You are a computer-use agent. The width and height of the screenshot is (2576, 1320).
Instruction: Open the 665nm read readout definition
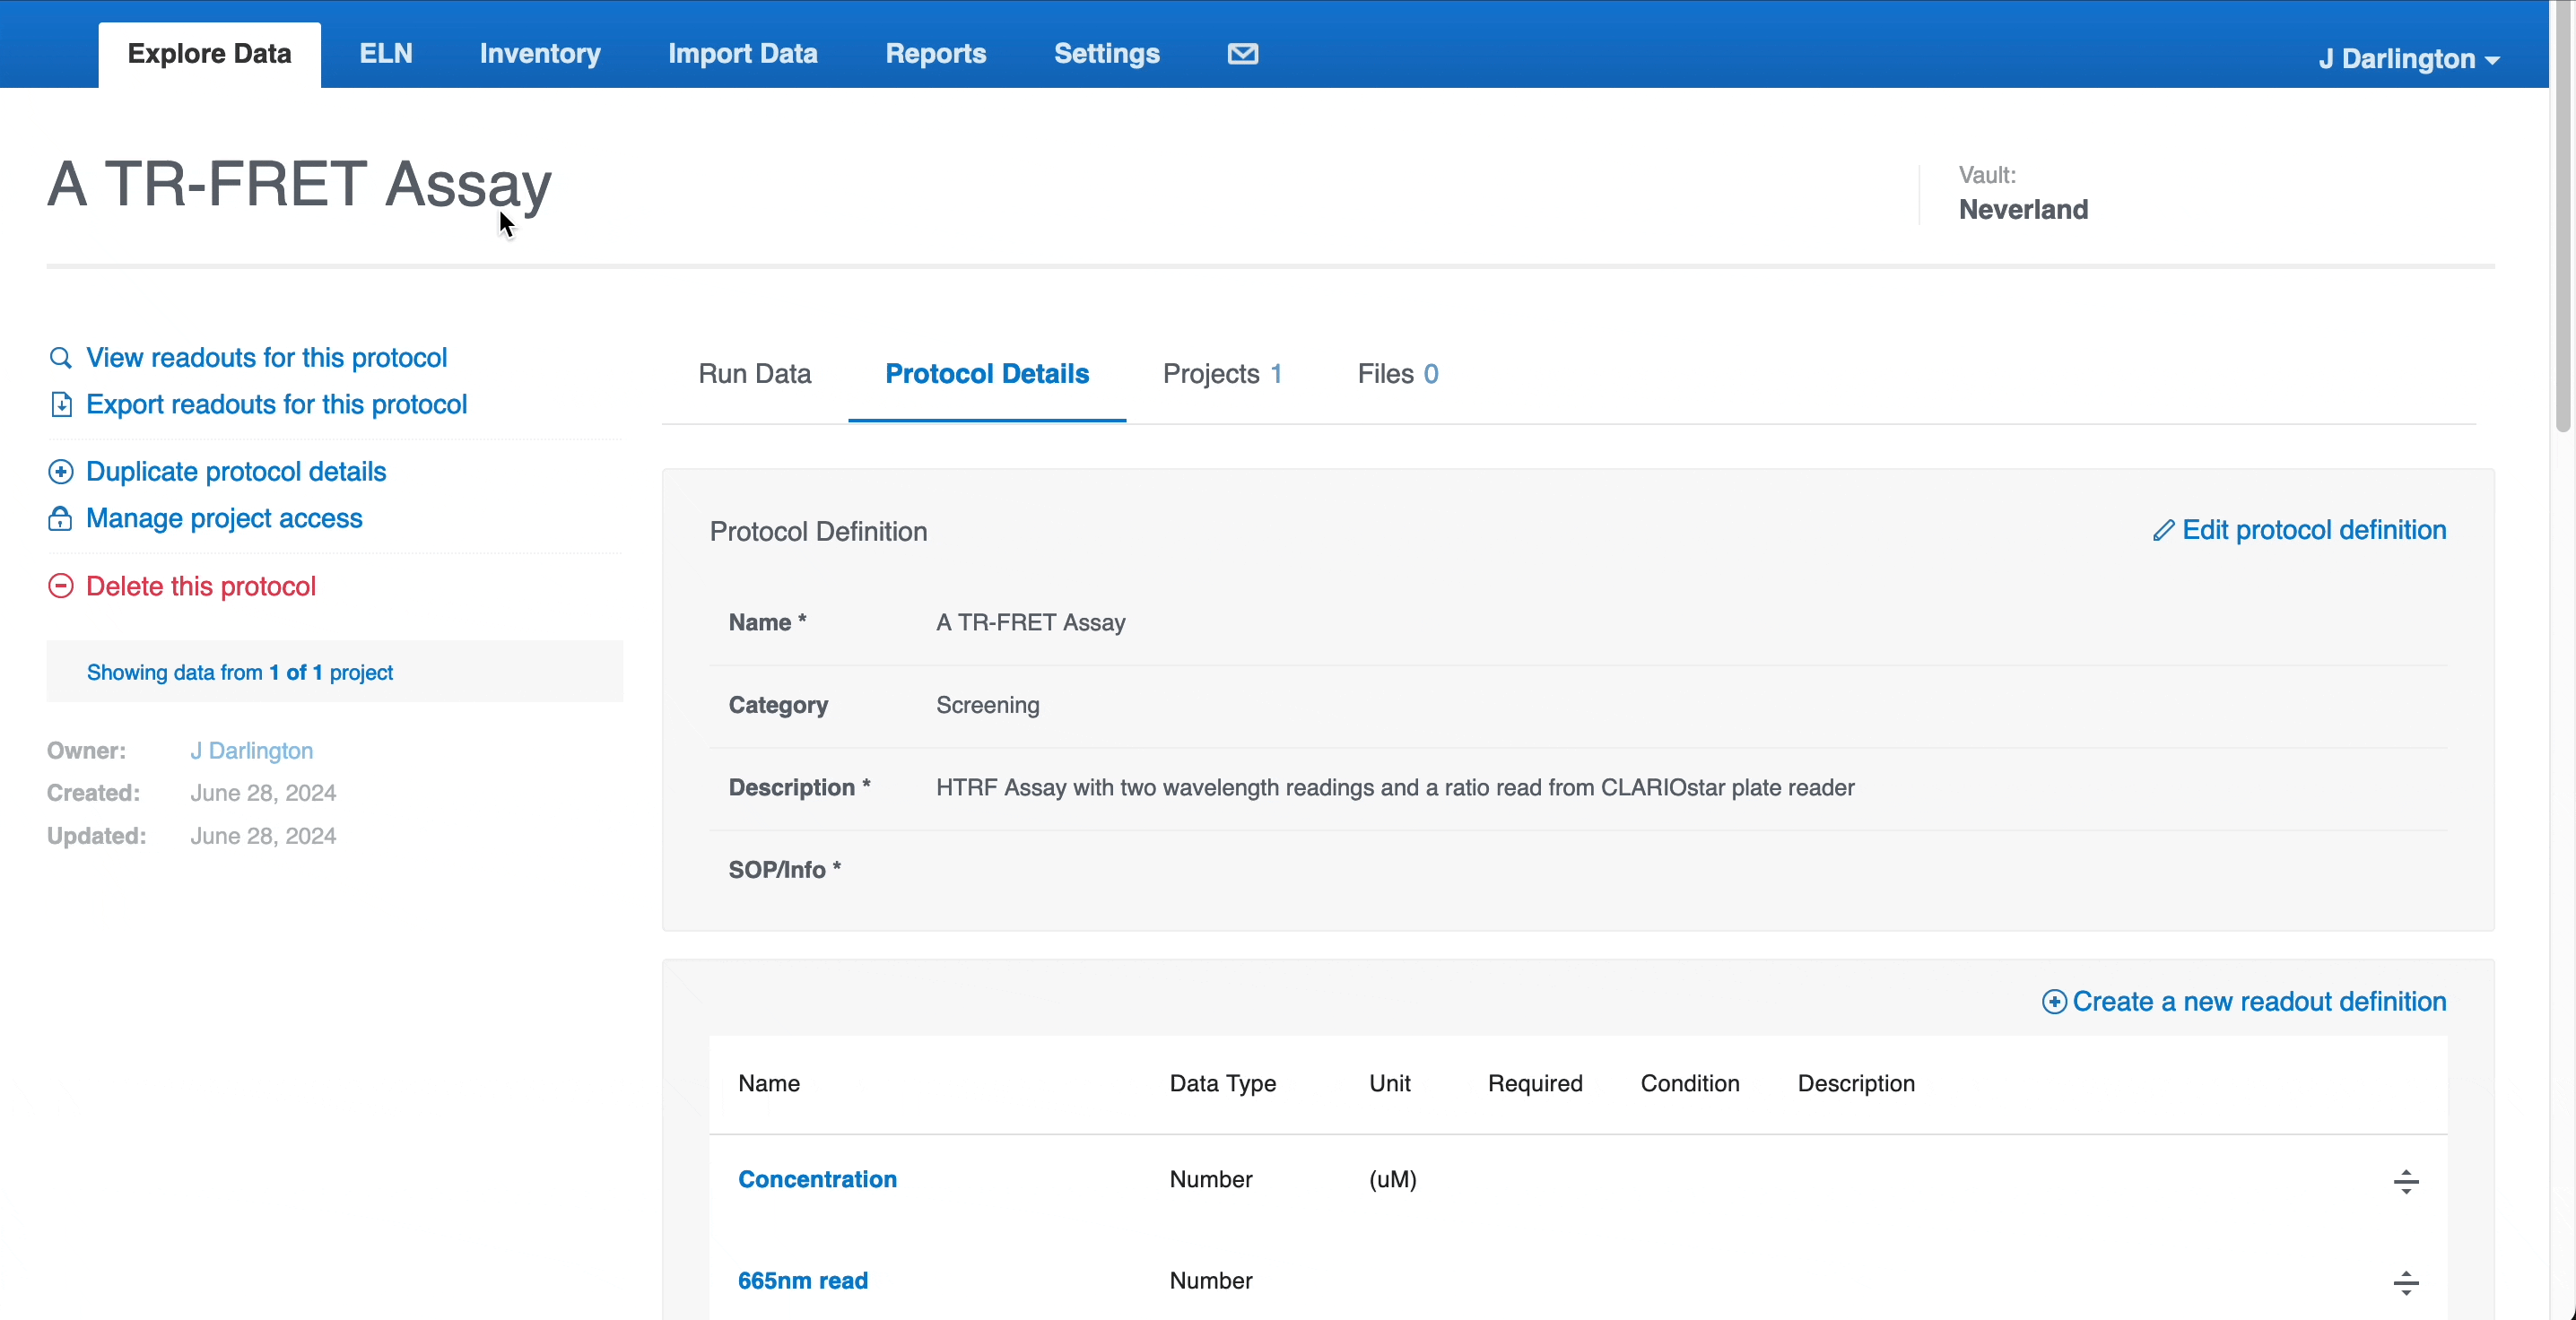(803, 1282)
